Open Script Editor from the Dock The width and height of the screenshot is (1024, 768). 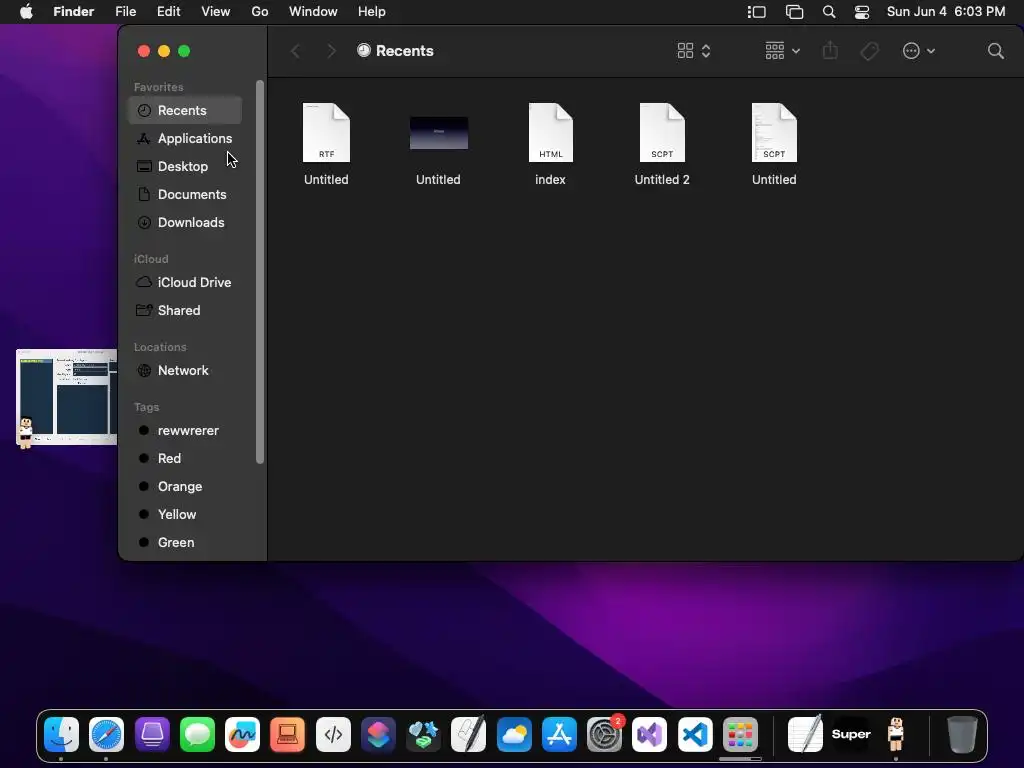(469, 735)
